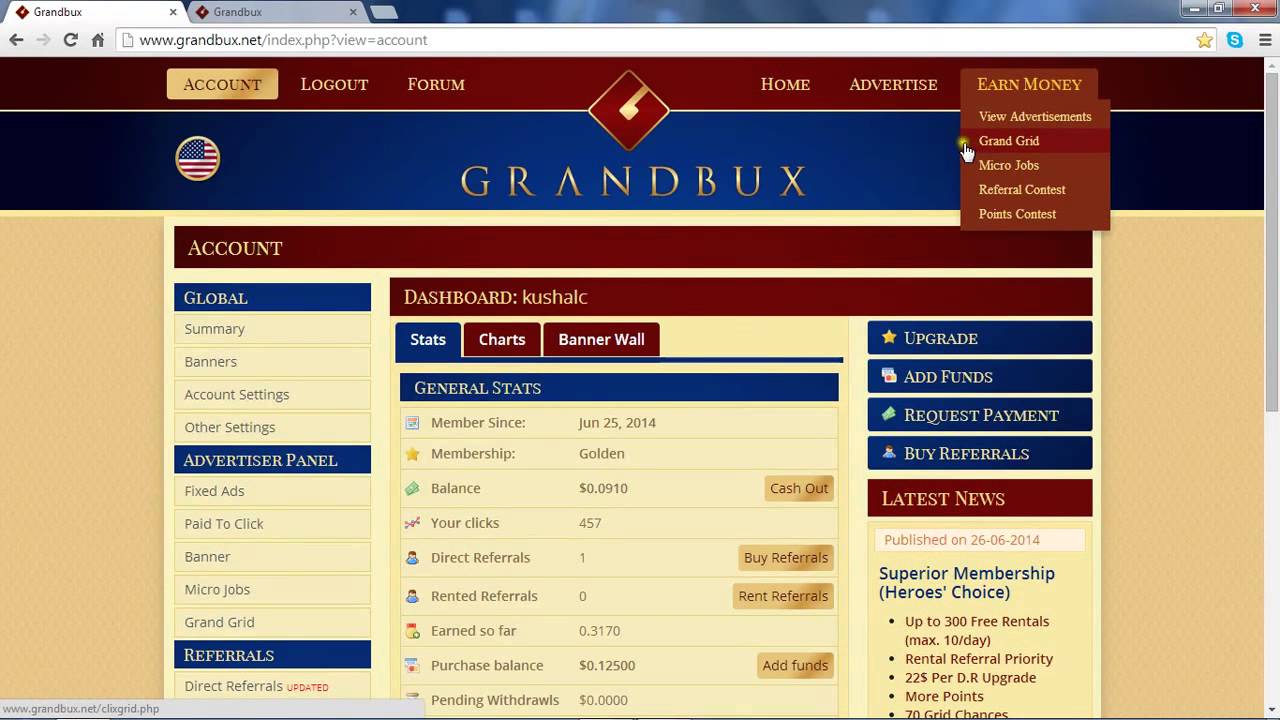Click the Rented Referrals person icon
The height and width of the screenshot is (720, 1280).
(412, 596)
